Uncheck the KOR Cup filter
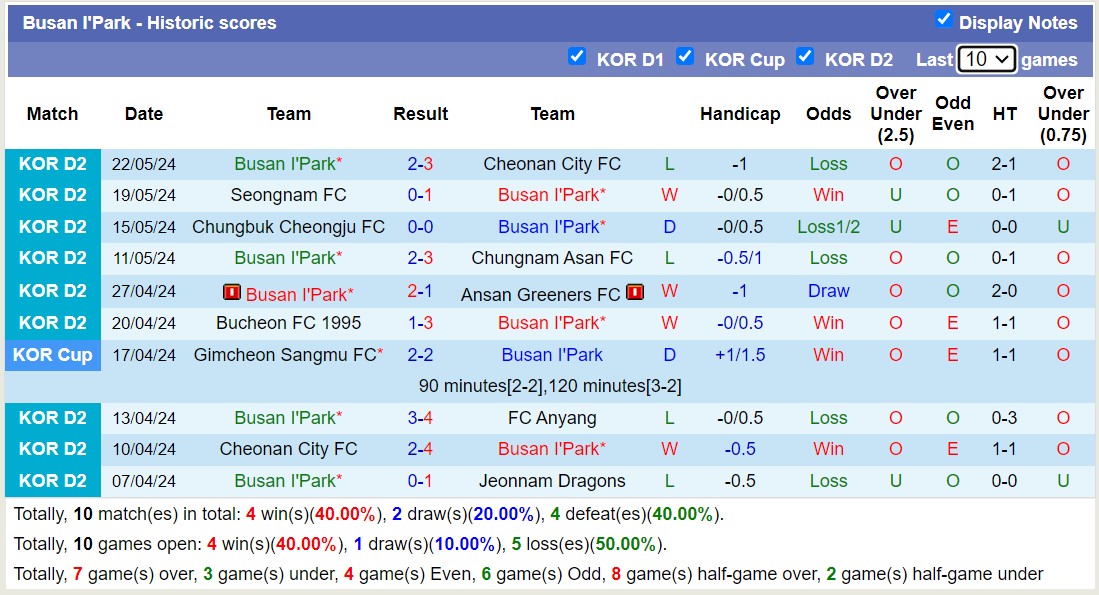1099x595 pixels. [x=686, y=57]
